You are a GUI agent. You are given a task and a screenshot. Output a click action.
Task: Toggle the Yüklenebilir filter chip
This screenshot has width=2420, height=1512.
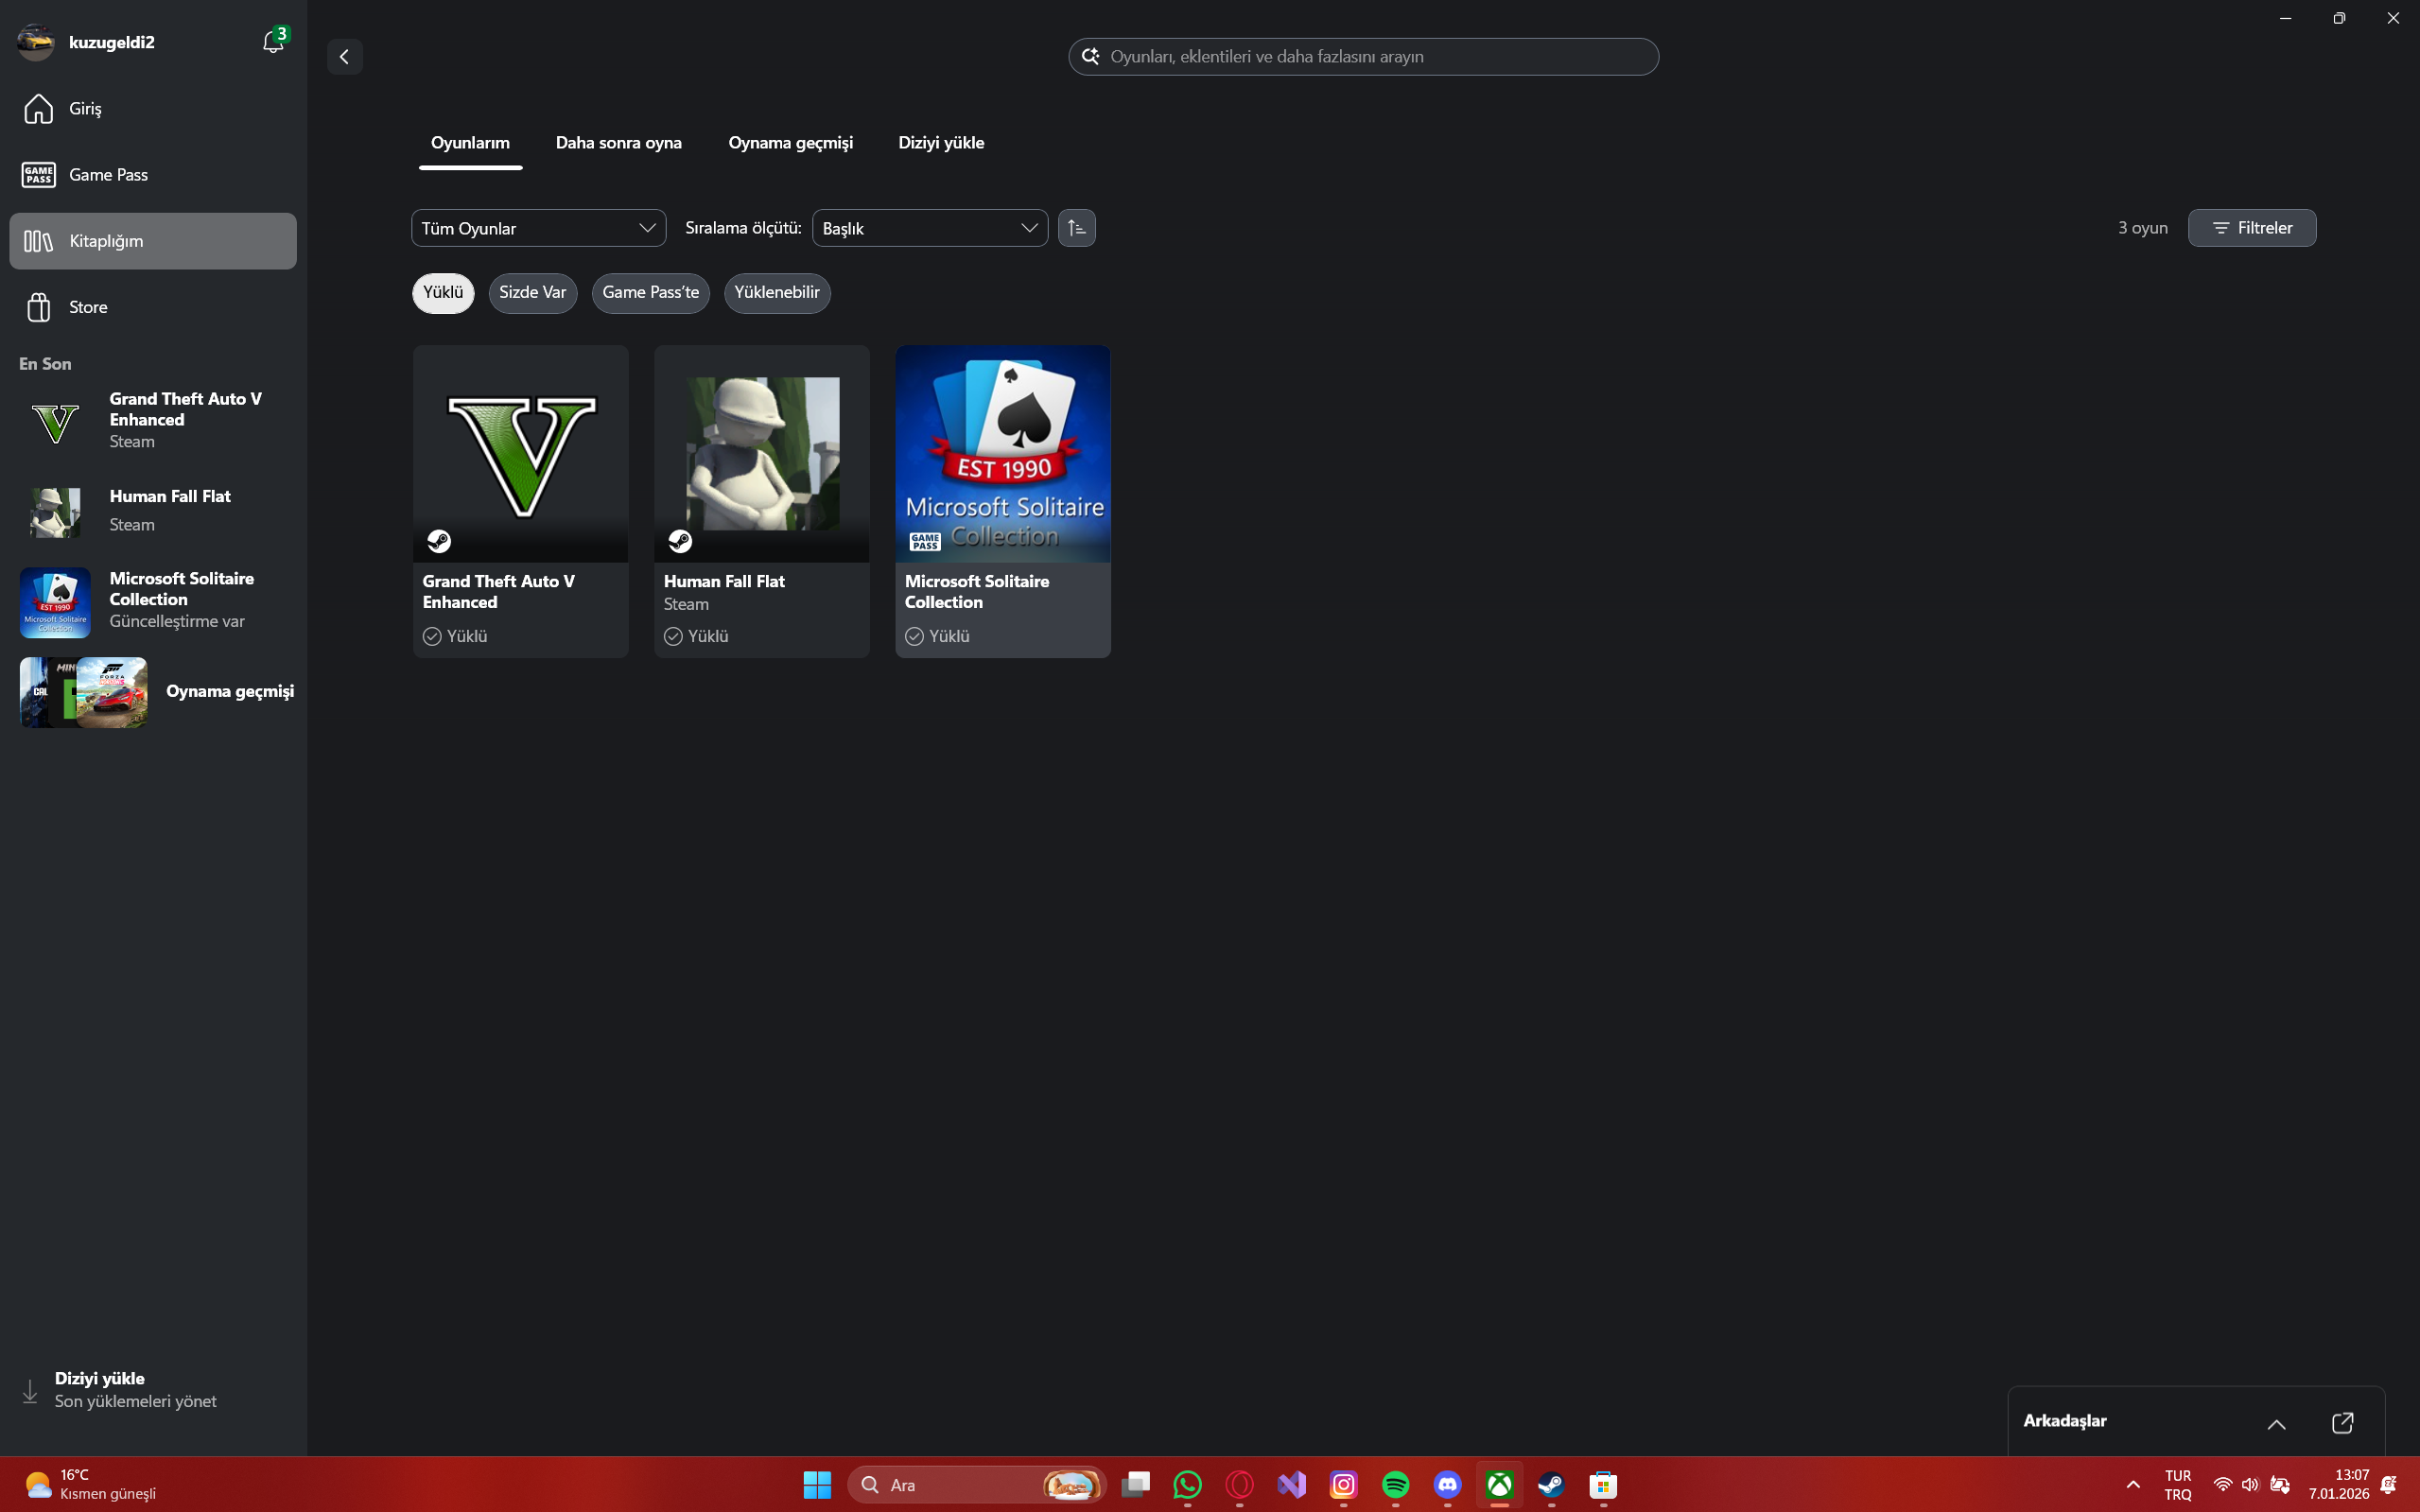777,293
